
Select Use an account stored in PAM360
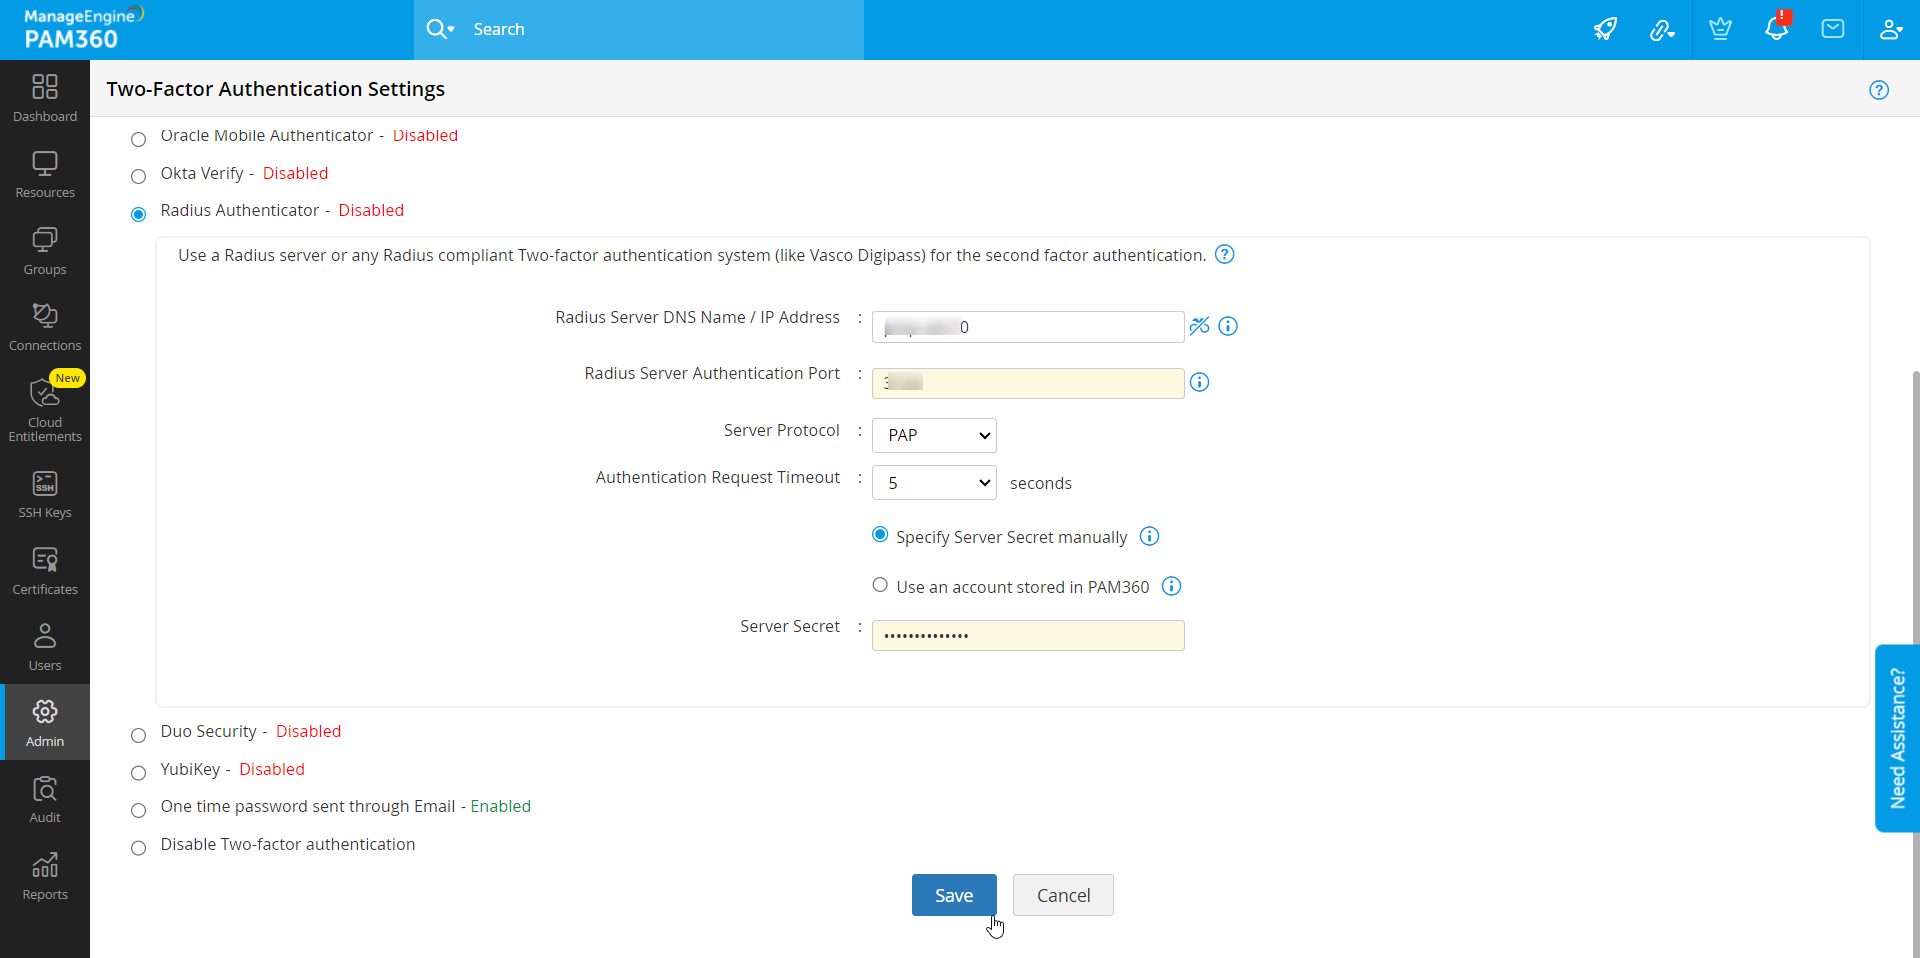[880, 585]
